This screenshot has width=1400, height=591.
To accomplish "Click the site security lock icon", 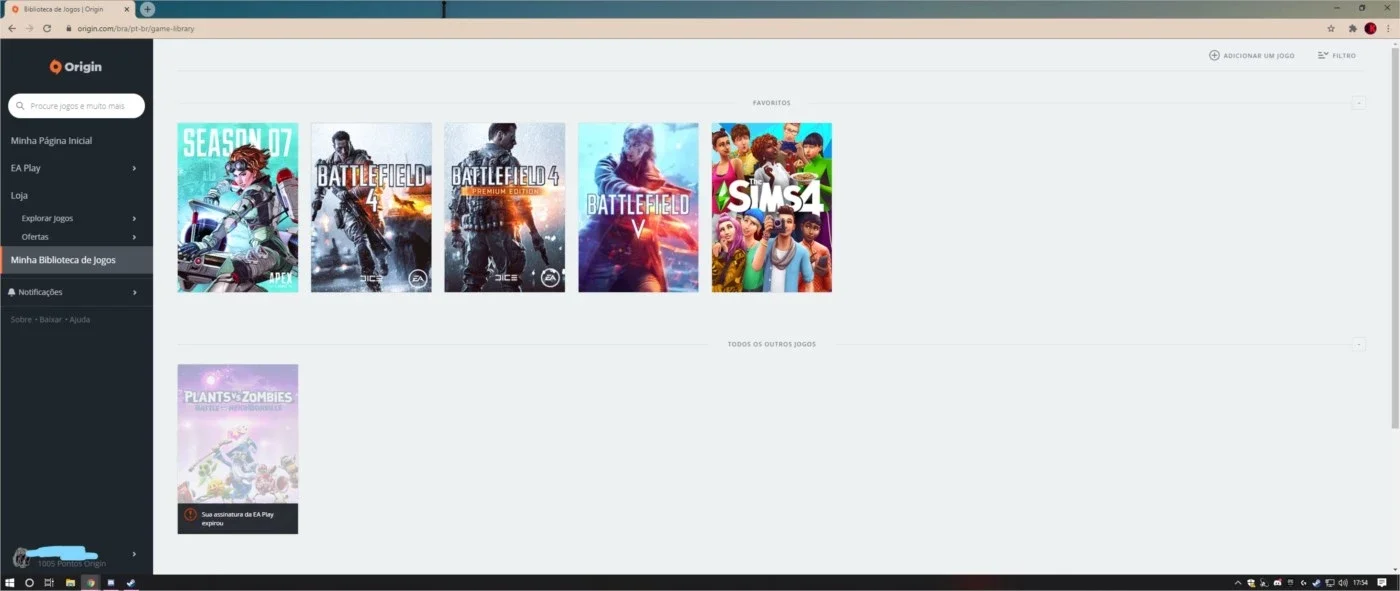I will tap(69, 29).
